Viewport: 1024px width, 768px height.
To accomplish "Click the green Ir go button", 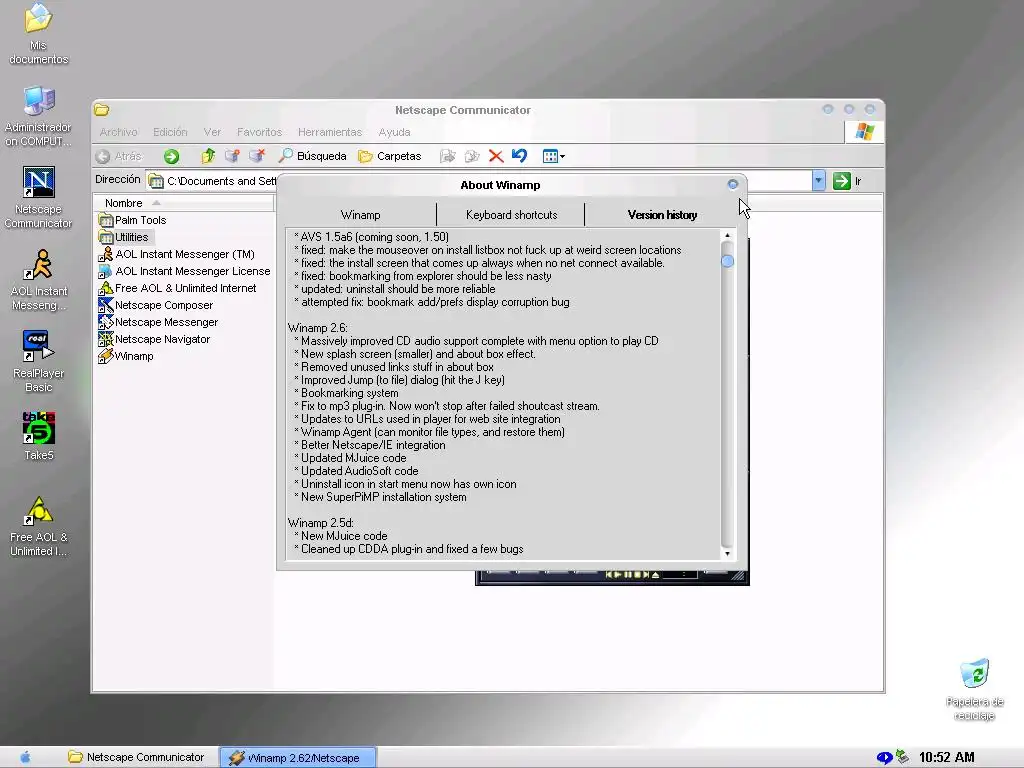I will pos(848,181).
